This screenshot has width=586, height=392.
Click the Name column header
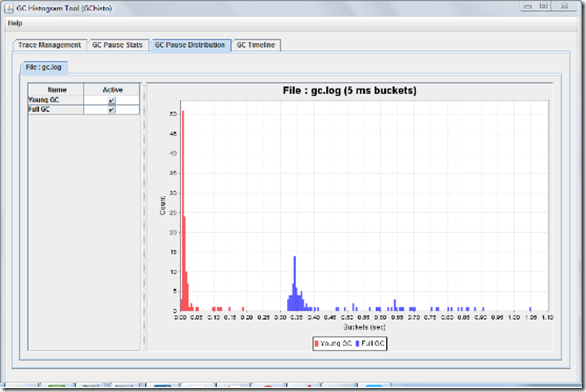[x=56, y=90]
